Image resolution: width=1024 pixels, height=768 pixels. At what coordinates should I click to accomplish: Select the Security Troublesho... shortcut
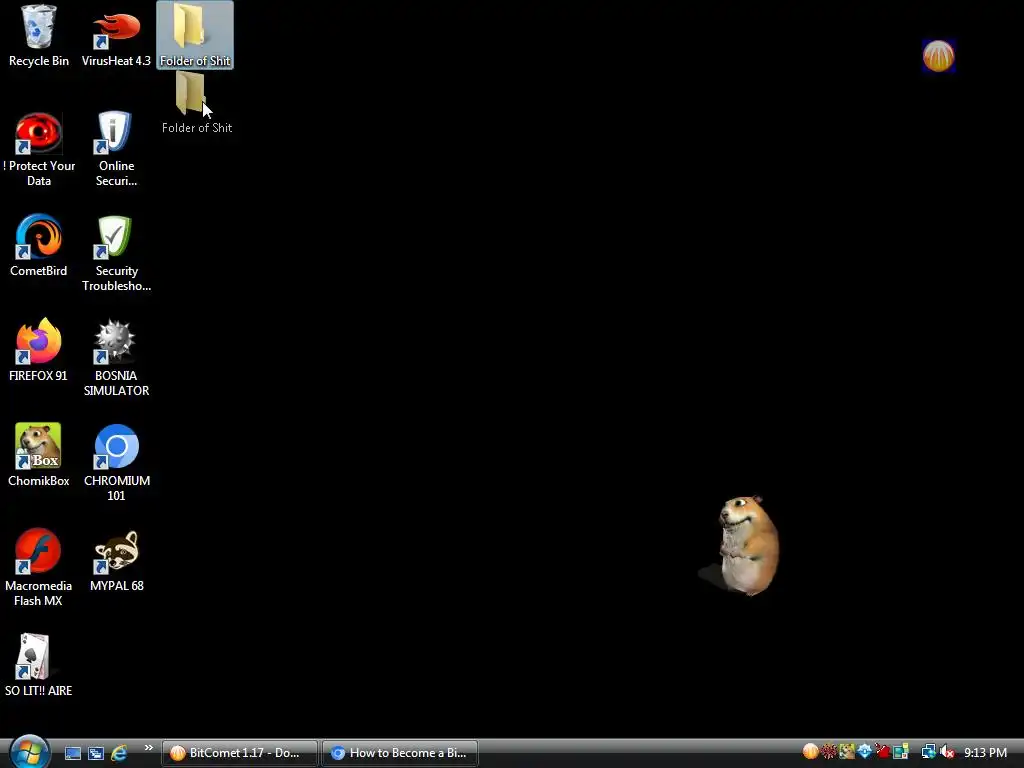(116, 253)
